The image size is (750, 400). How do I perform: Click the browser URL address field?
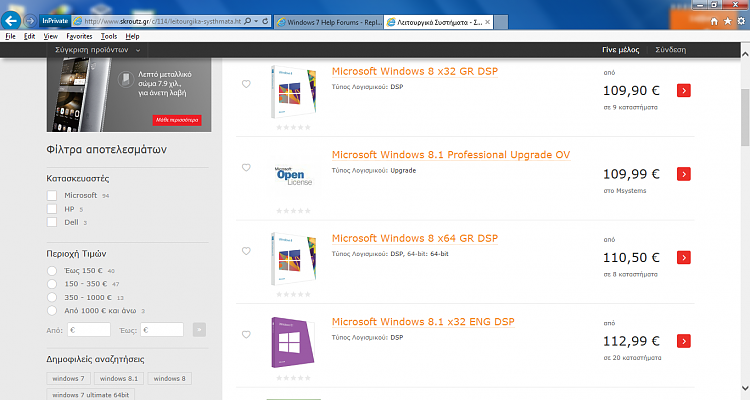163,21
